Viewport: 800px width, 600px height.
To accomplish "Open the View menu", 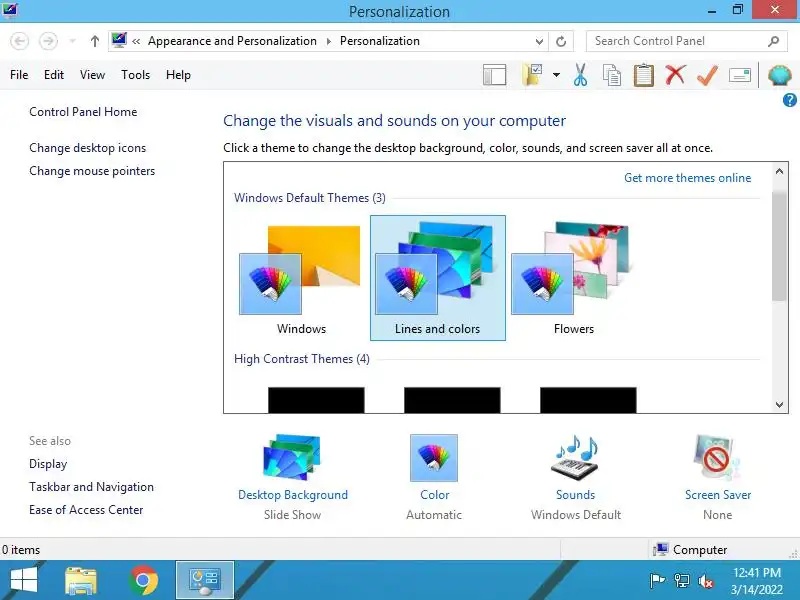I will click(x=92, y=75).
